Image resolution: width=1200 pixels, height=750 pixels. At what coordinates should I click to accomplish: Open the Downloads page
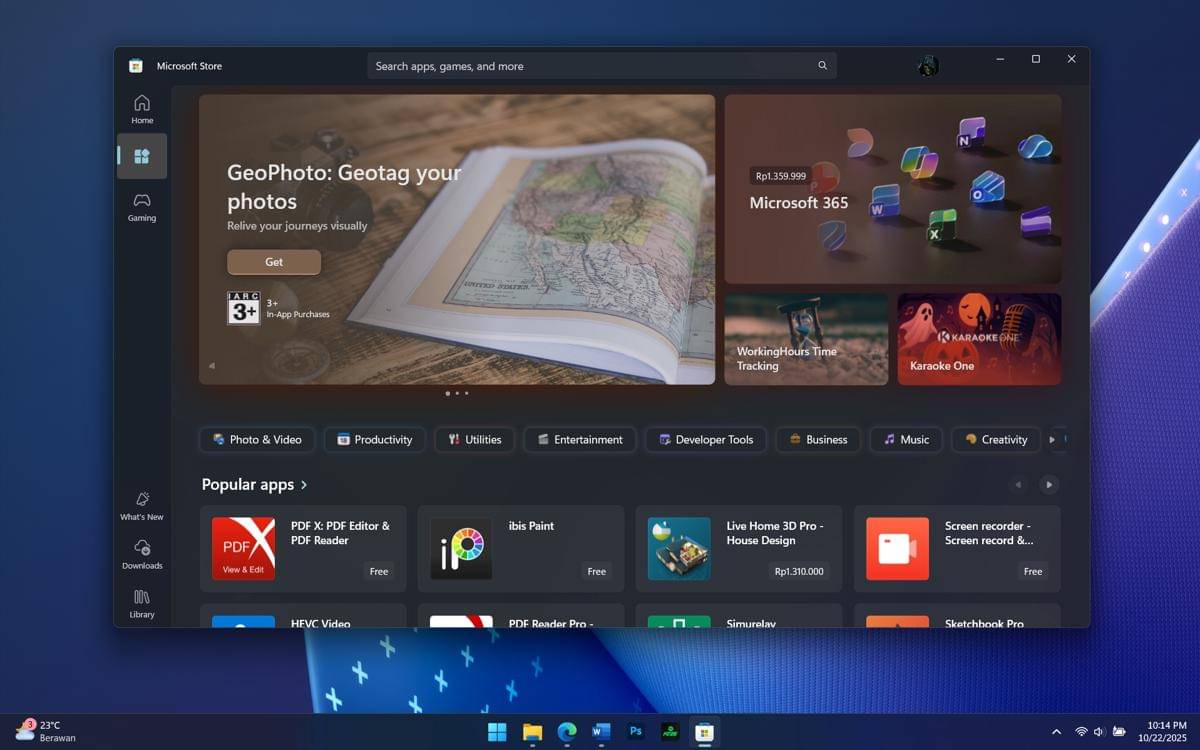(x=142, y=553)
